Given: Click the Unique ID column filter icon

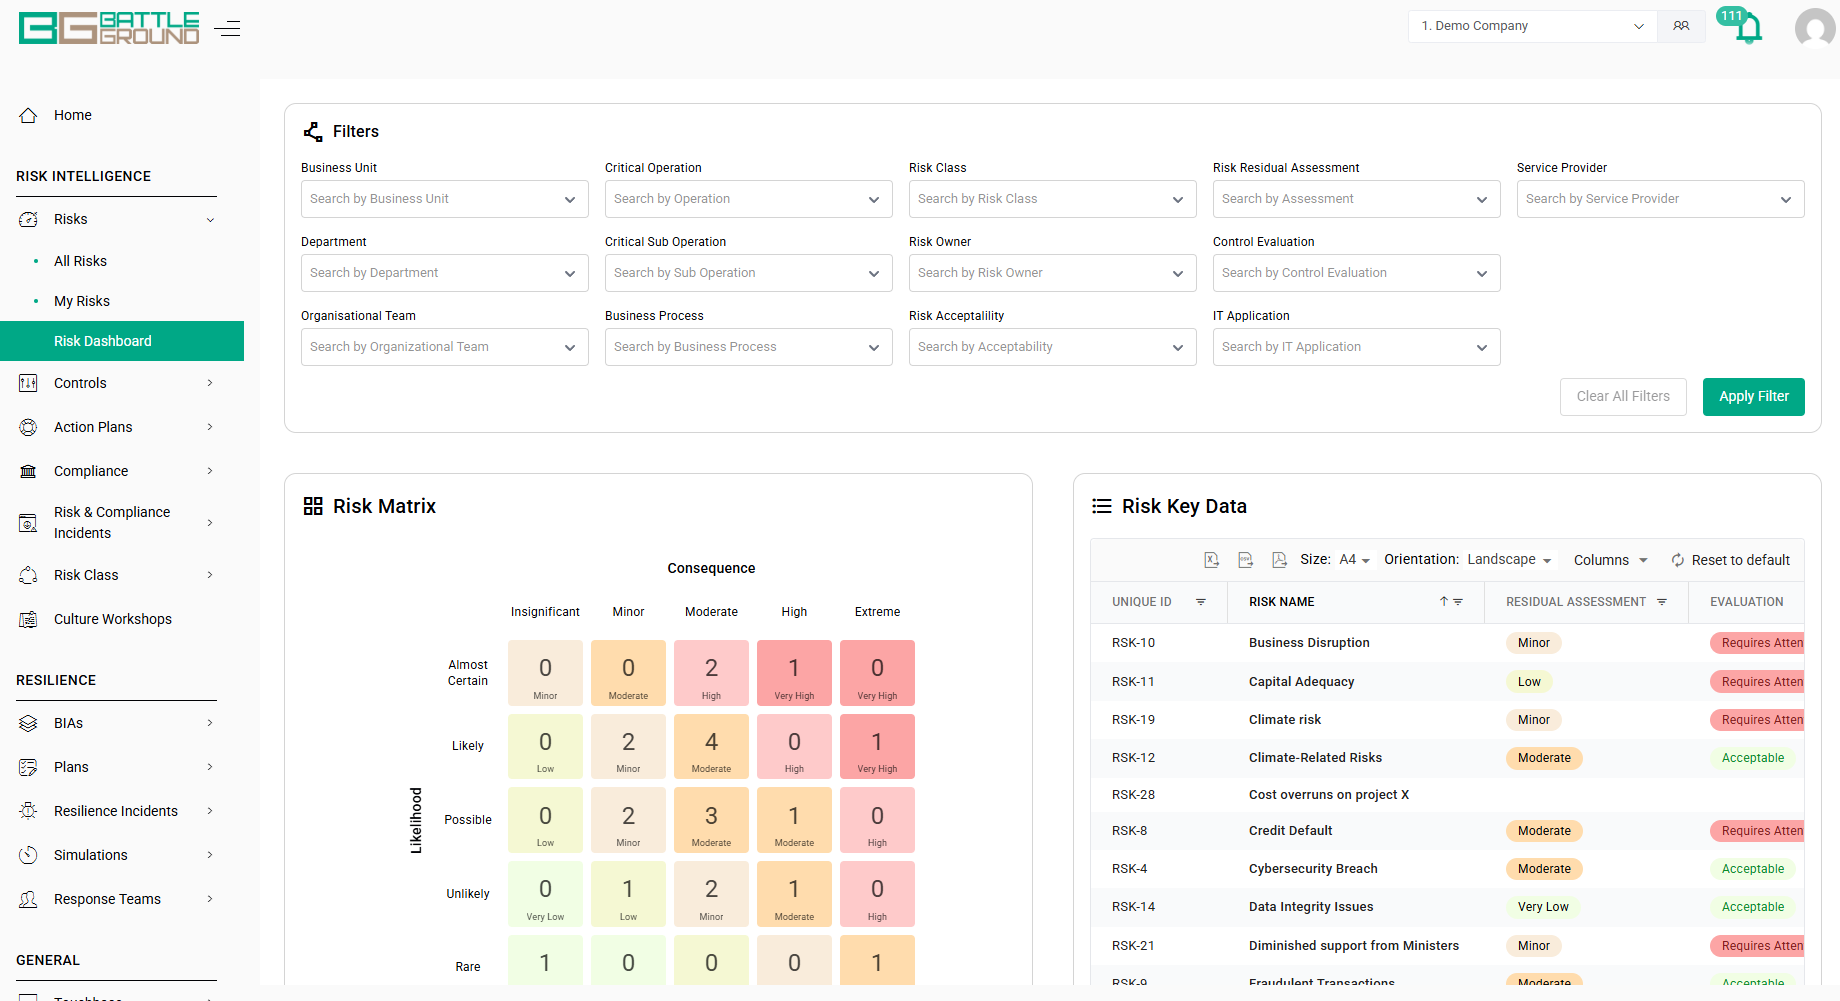Looking at the screenshot, I should (1201, 602).
